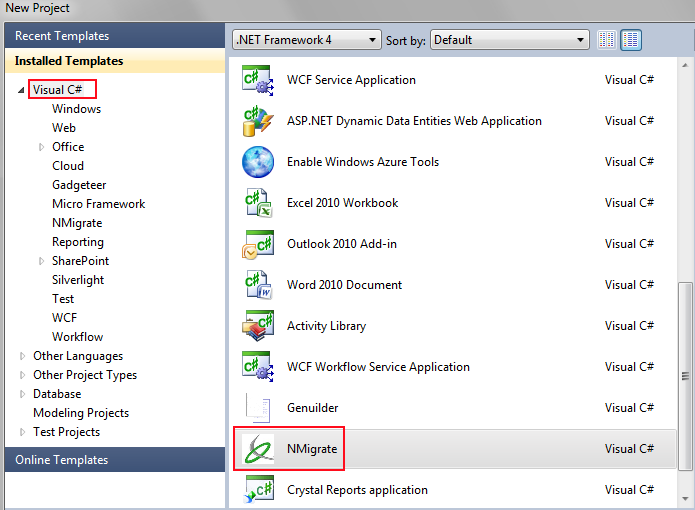Screen dimensions: 695x510
Task: Click the Outlook 2010 Add-in template icon
Action: (258, 244)
